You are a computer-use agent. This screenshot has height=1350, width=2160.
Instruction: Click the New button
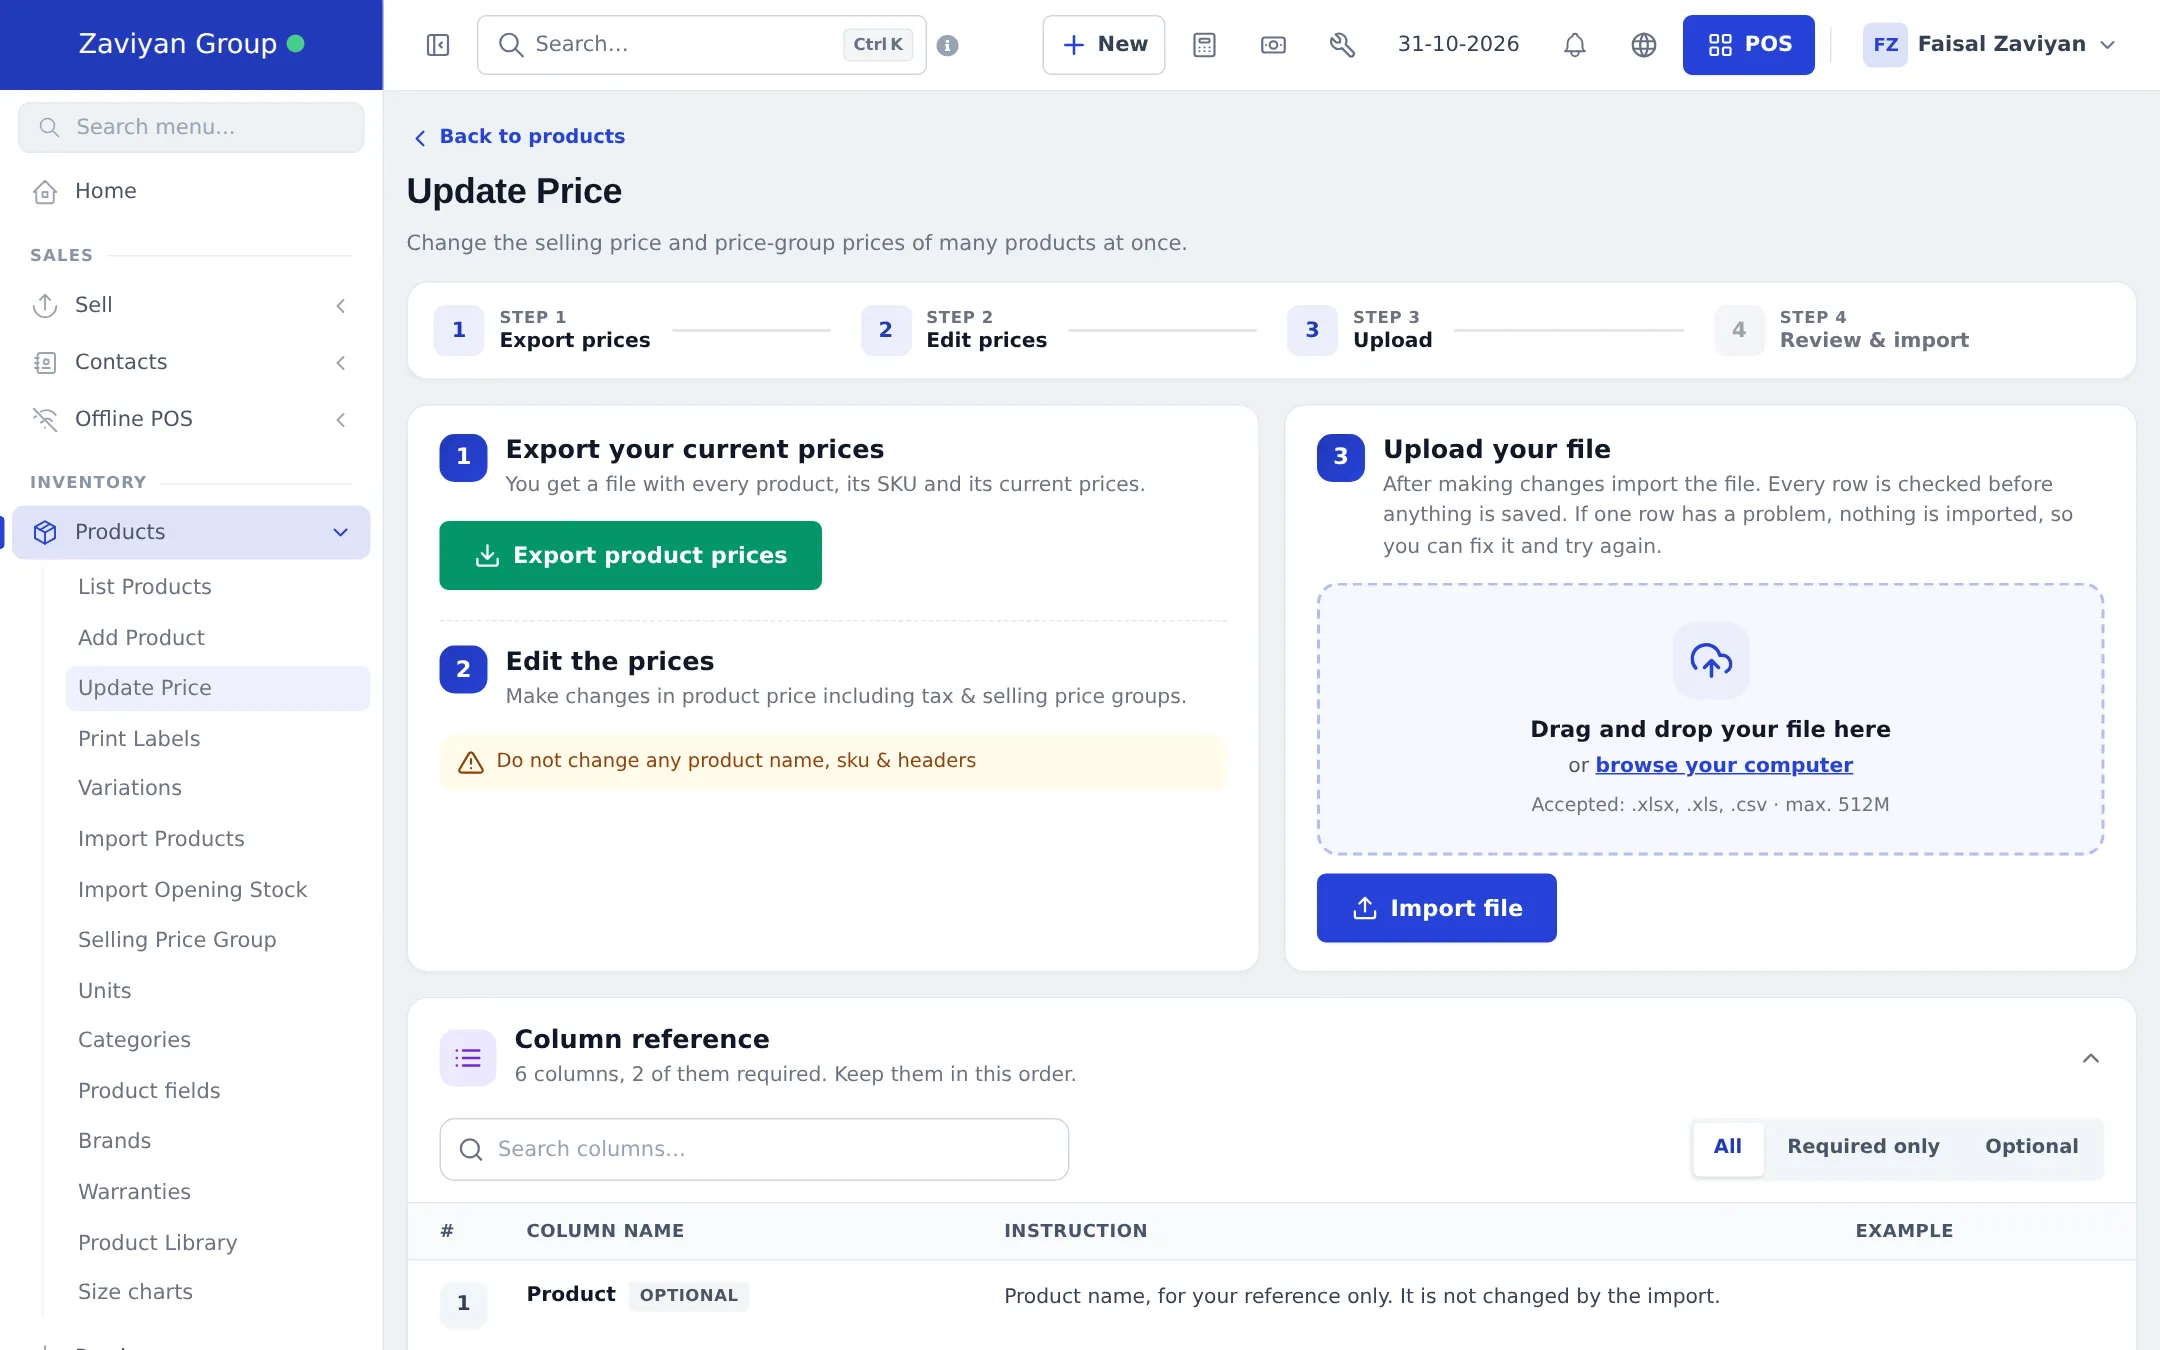pos(1104,45)
